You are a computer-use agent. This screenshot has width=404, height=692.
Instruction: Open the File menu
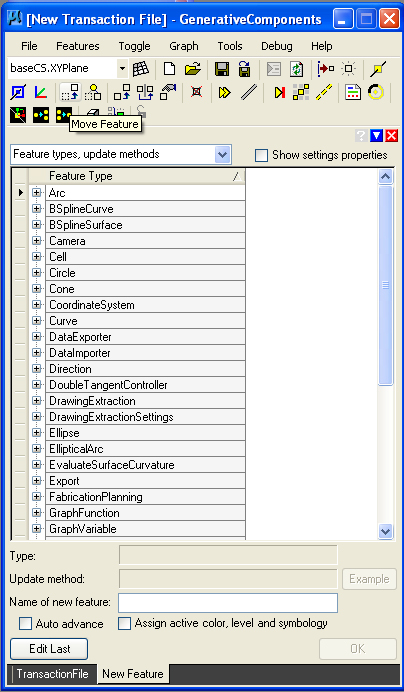(x=29, y=46)
